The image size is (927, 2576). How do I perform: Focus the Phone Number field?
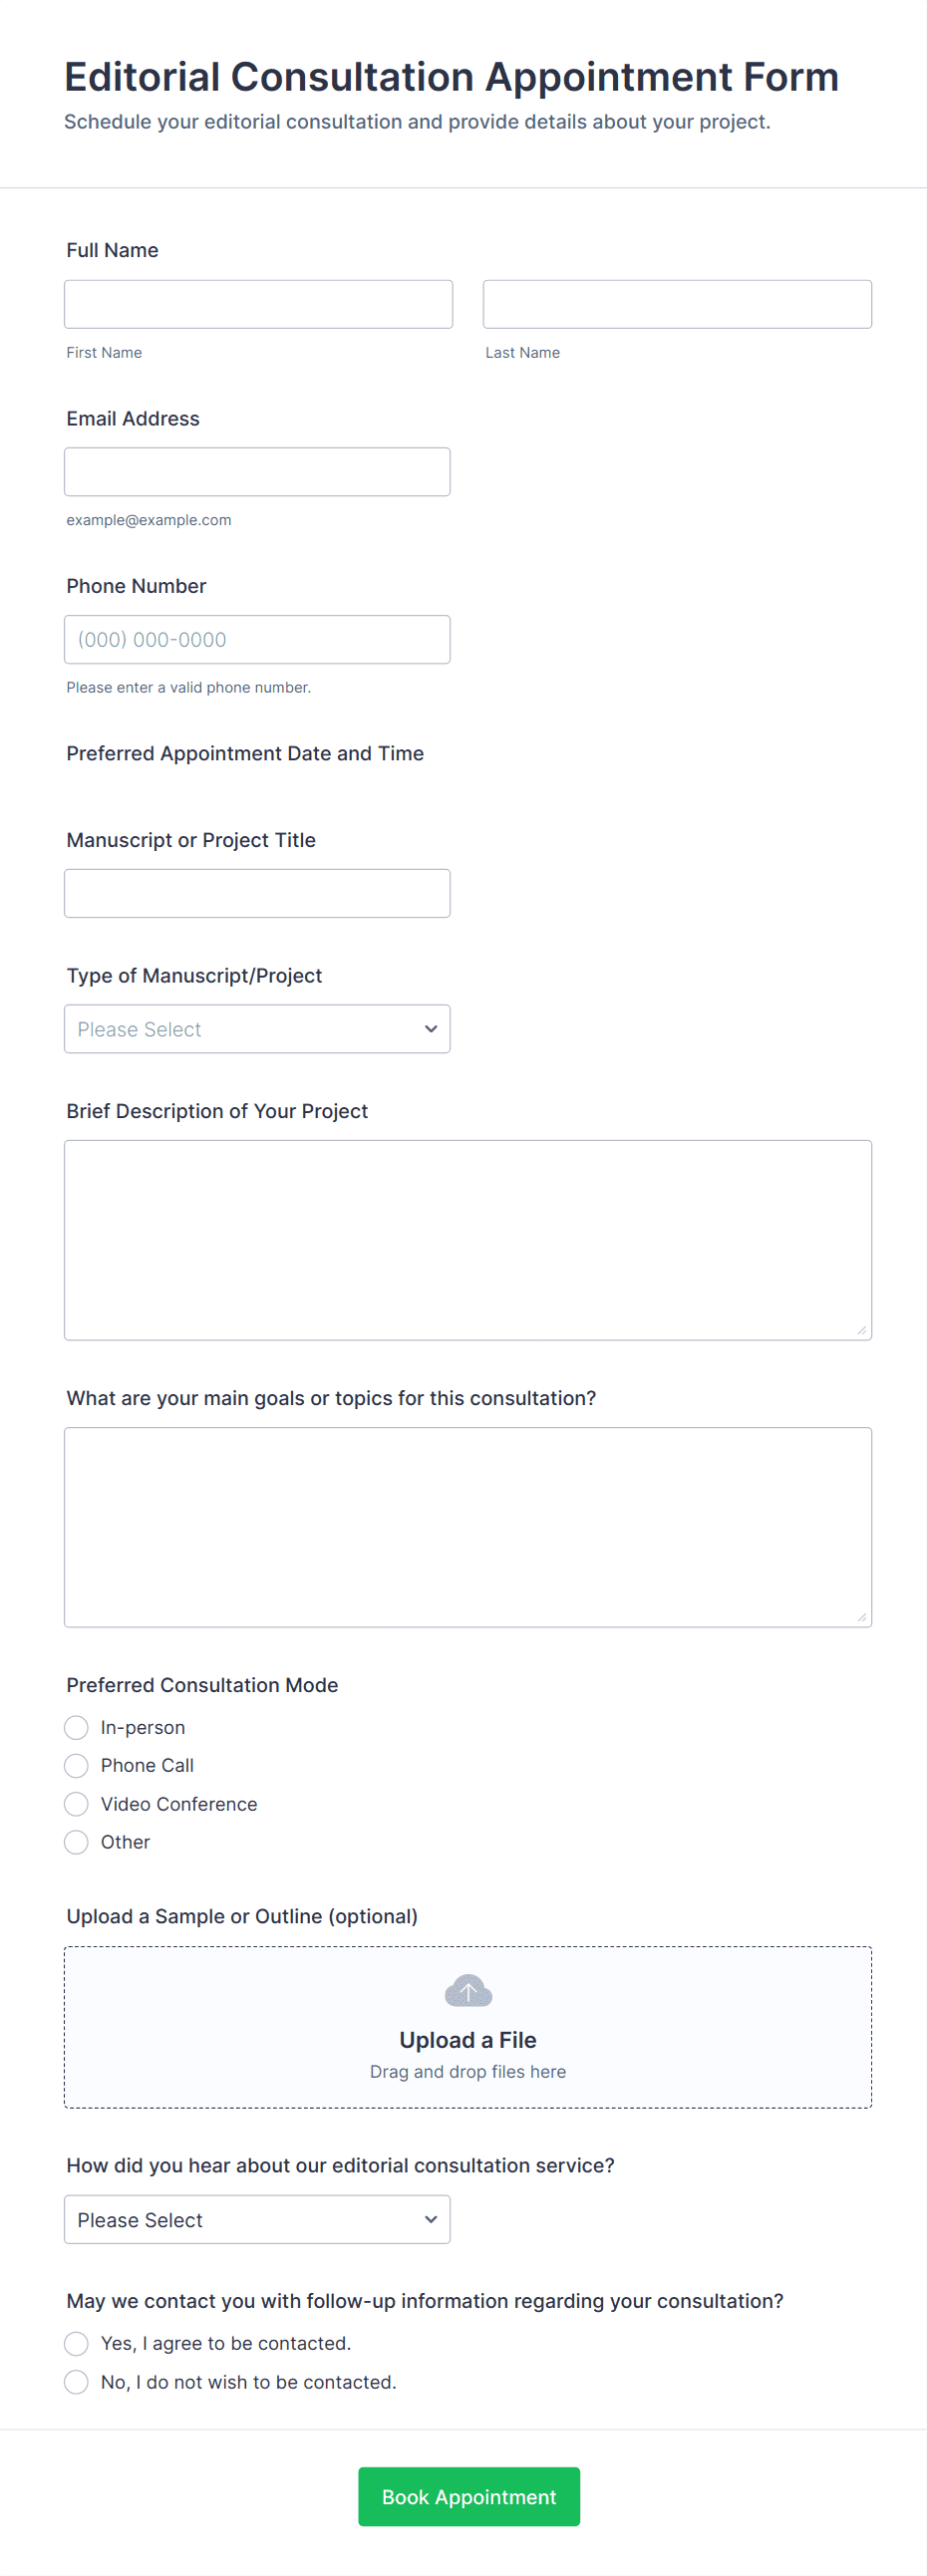[x=257, y=639]
